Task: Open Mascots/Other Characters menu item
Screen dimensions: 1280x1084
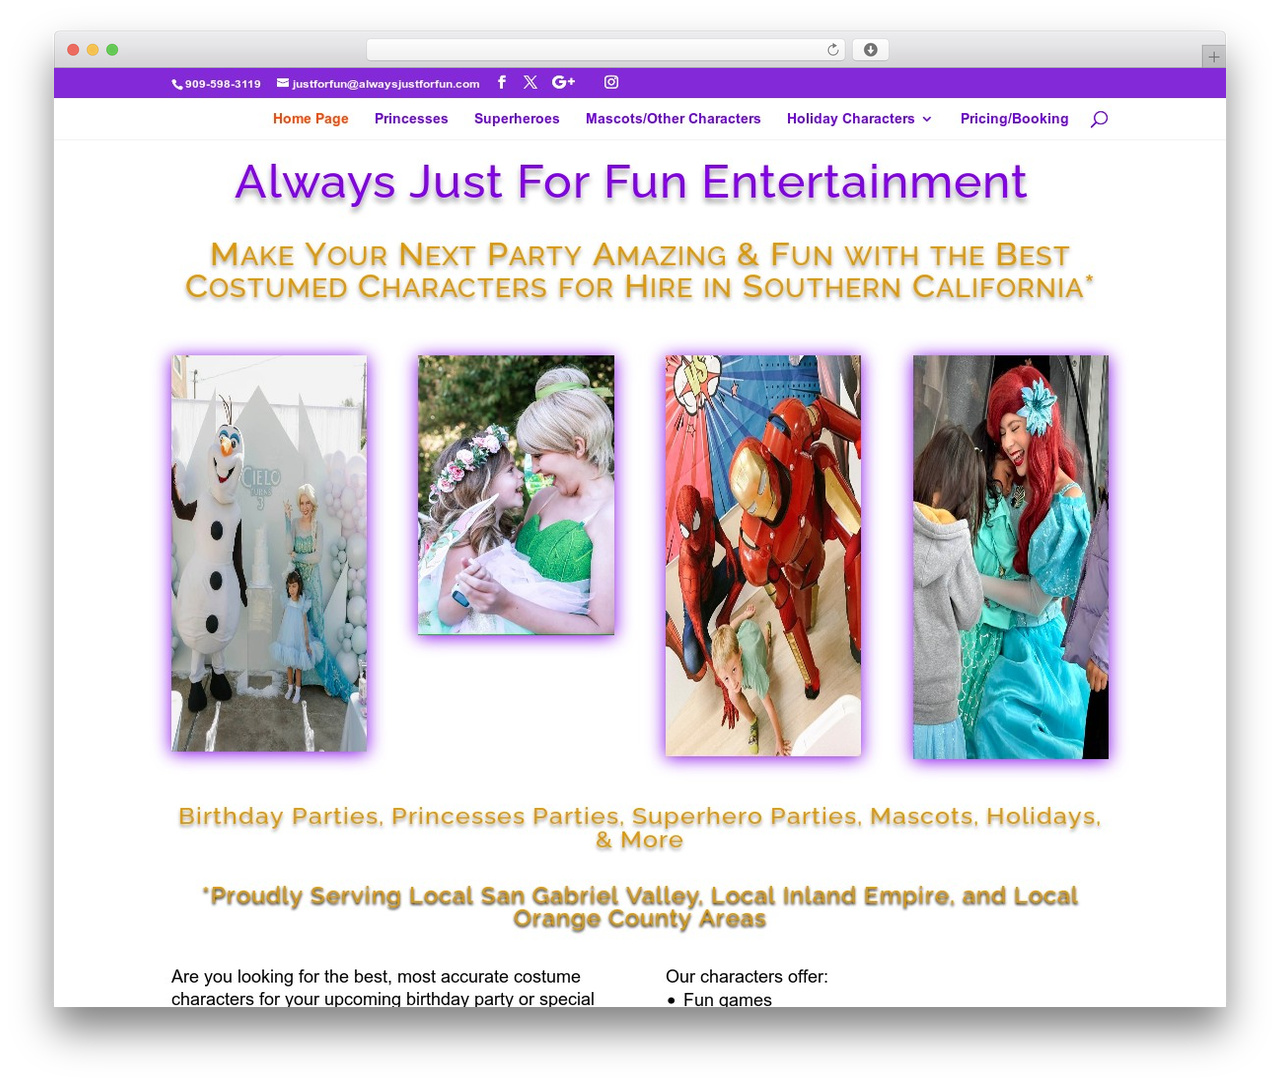Action: click(673, 118)
